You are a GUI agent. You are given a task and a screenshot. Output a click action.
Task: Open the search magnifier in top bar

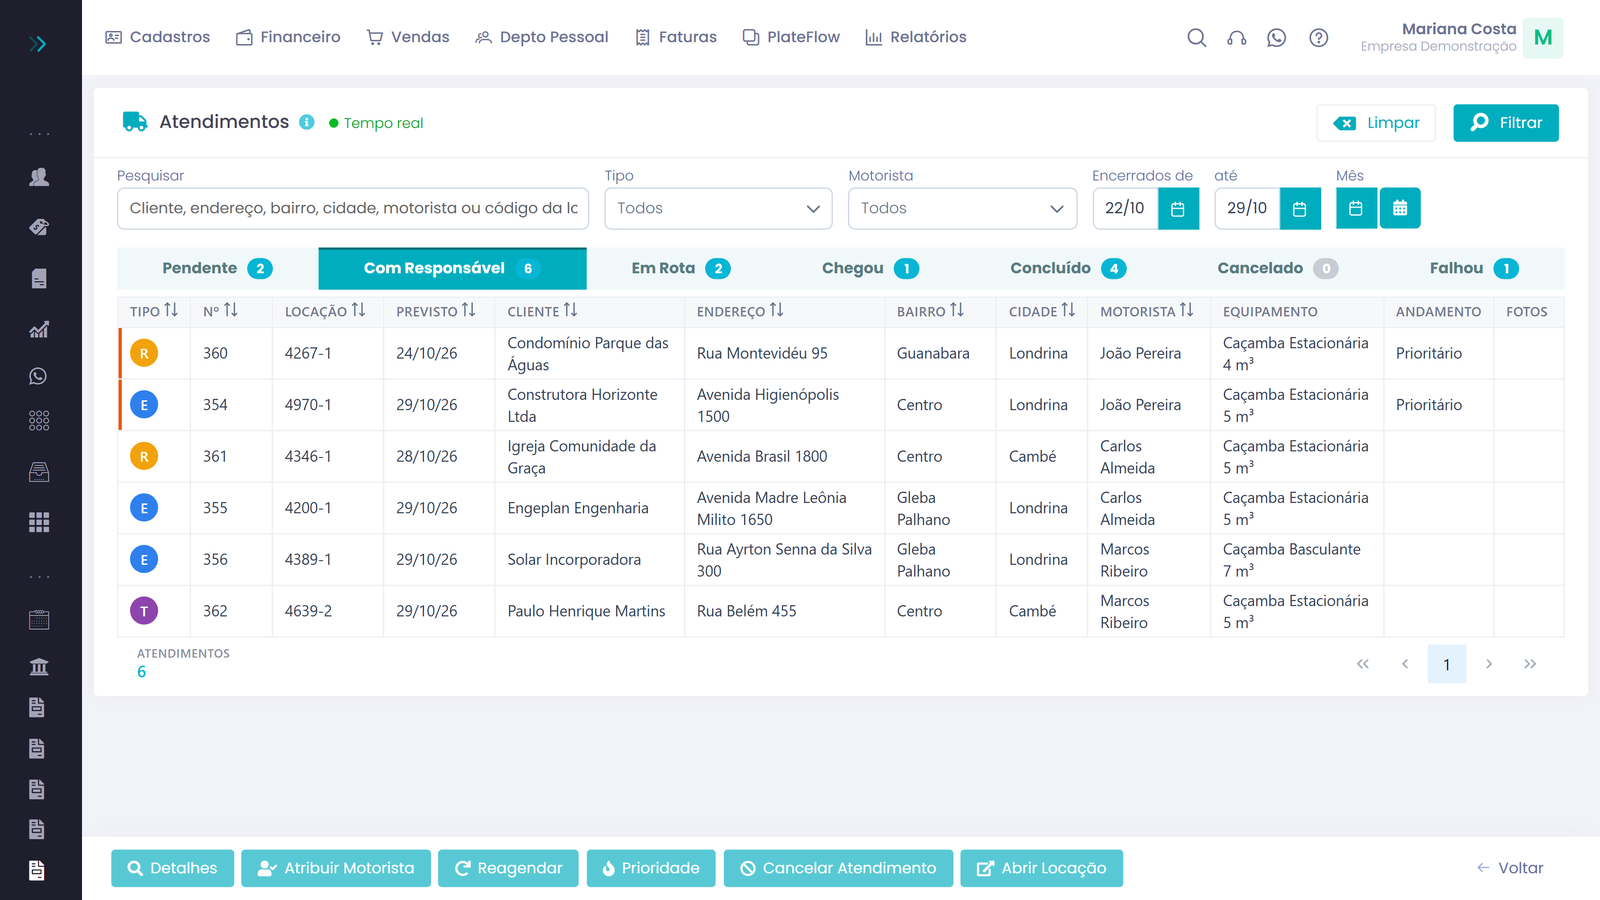[1196, 38]
